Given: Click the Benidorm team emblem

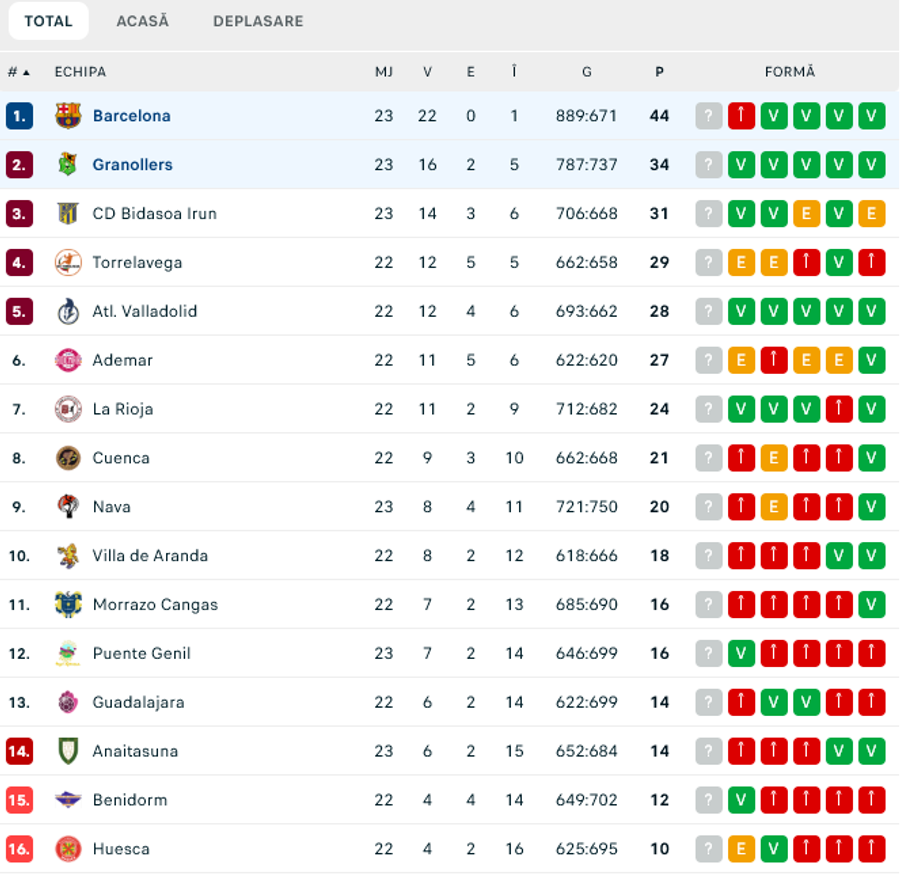Looking at the screenshot, I should tap(68, 800).
